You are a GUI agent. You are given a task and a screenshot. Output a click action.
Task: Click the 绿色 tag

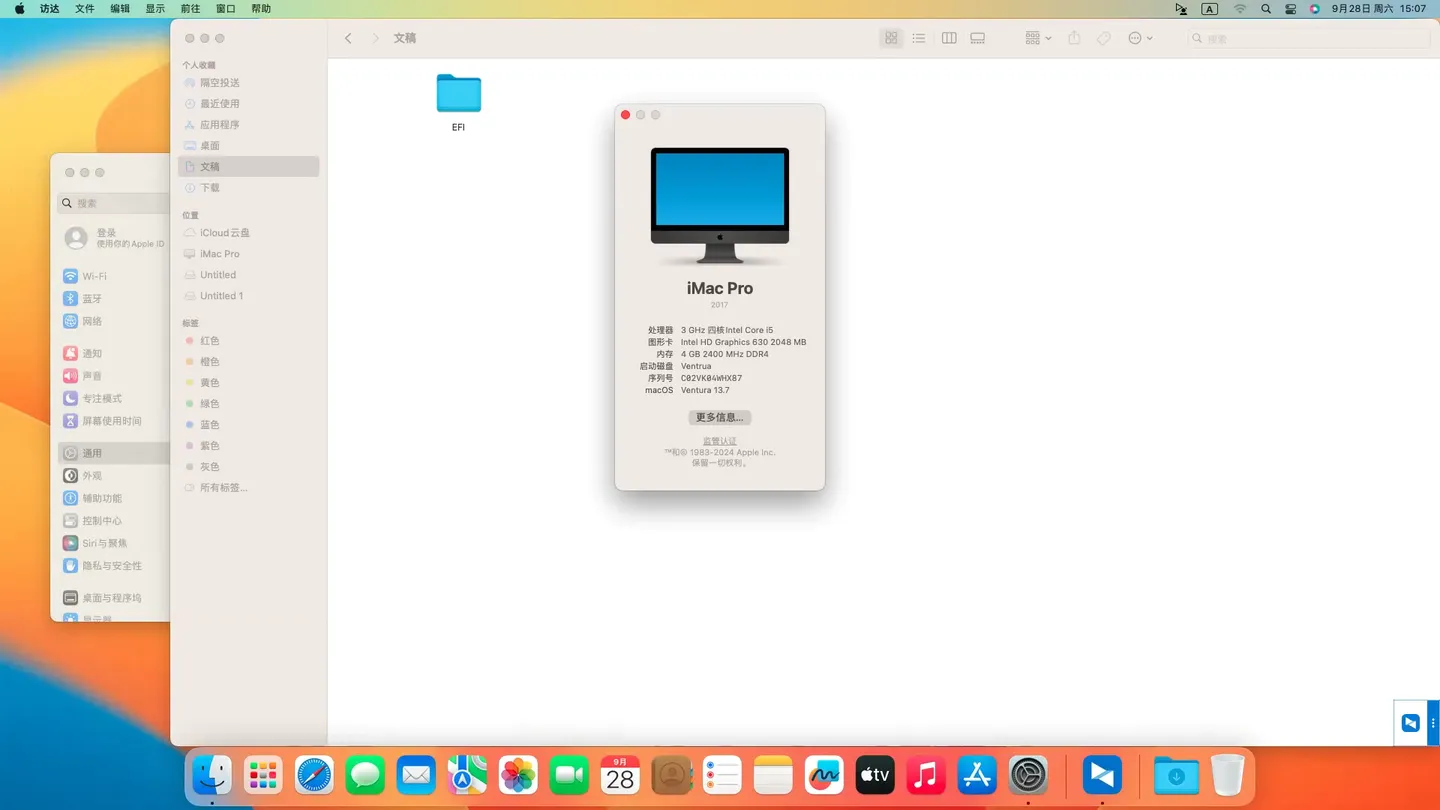(249, 404)
